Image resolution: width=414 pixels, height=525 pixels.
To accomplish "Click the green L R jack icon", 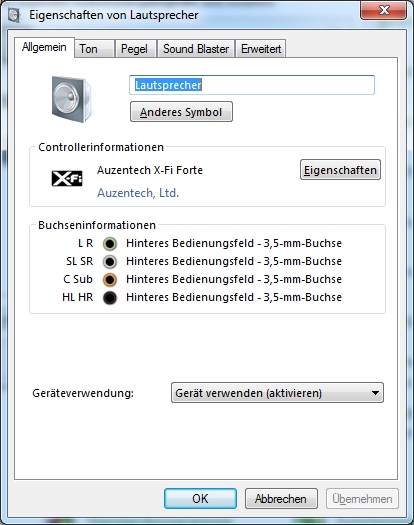I will pyautogui.click(x=110, y=243).
